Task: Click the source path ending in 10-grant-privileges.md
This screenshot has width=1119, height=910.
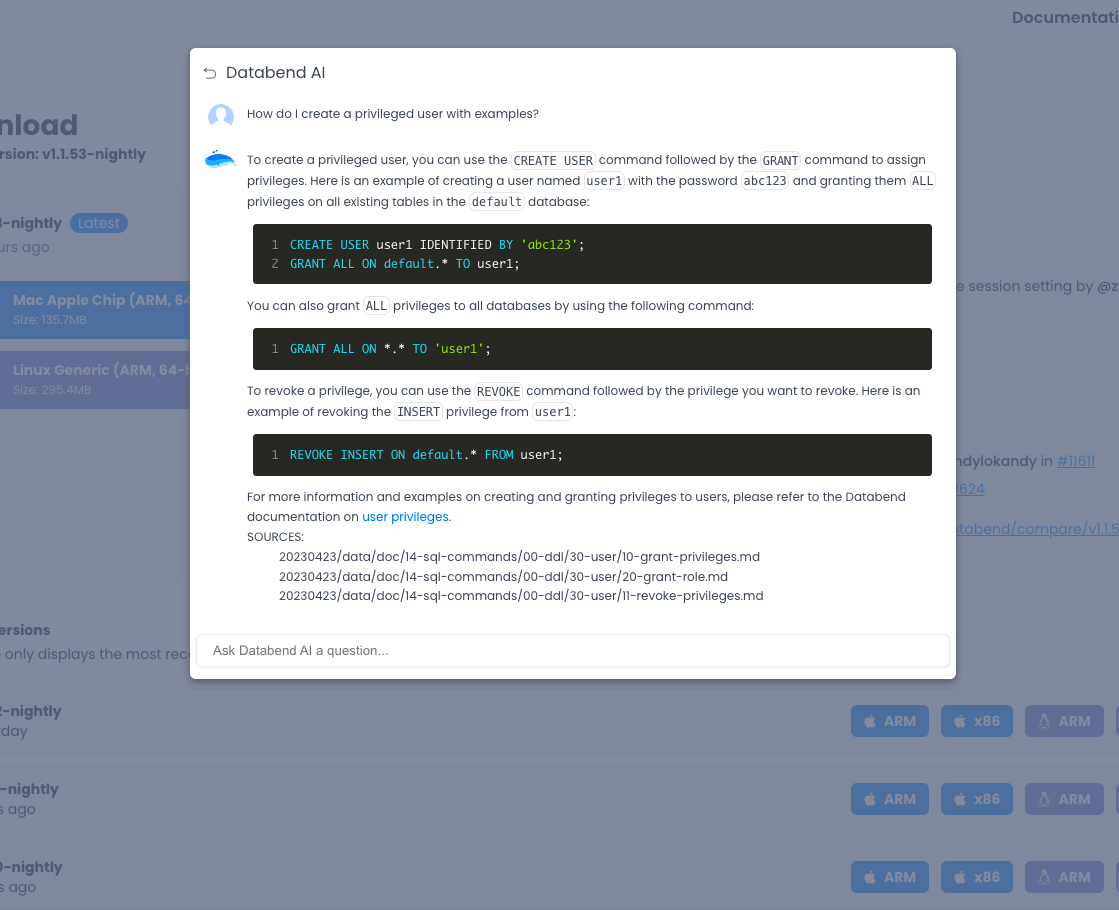Action: click(520, 557)
